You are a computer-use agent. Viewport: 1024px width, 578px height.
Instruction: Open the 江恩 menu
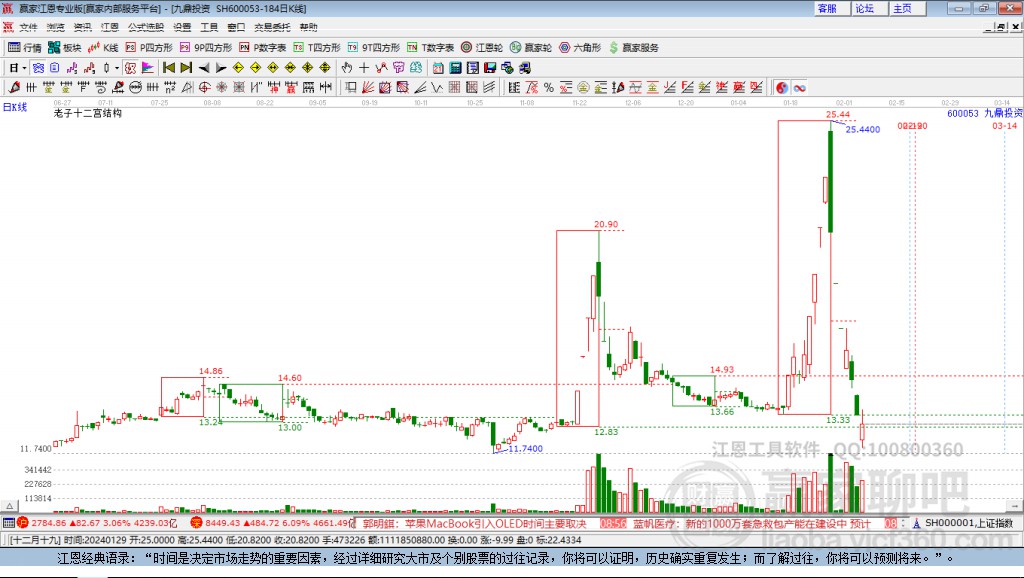click(110, 27)
